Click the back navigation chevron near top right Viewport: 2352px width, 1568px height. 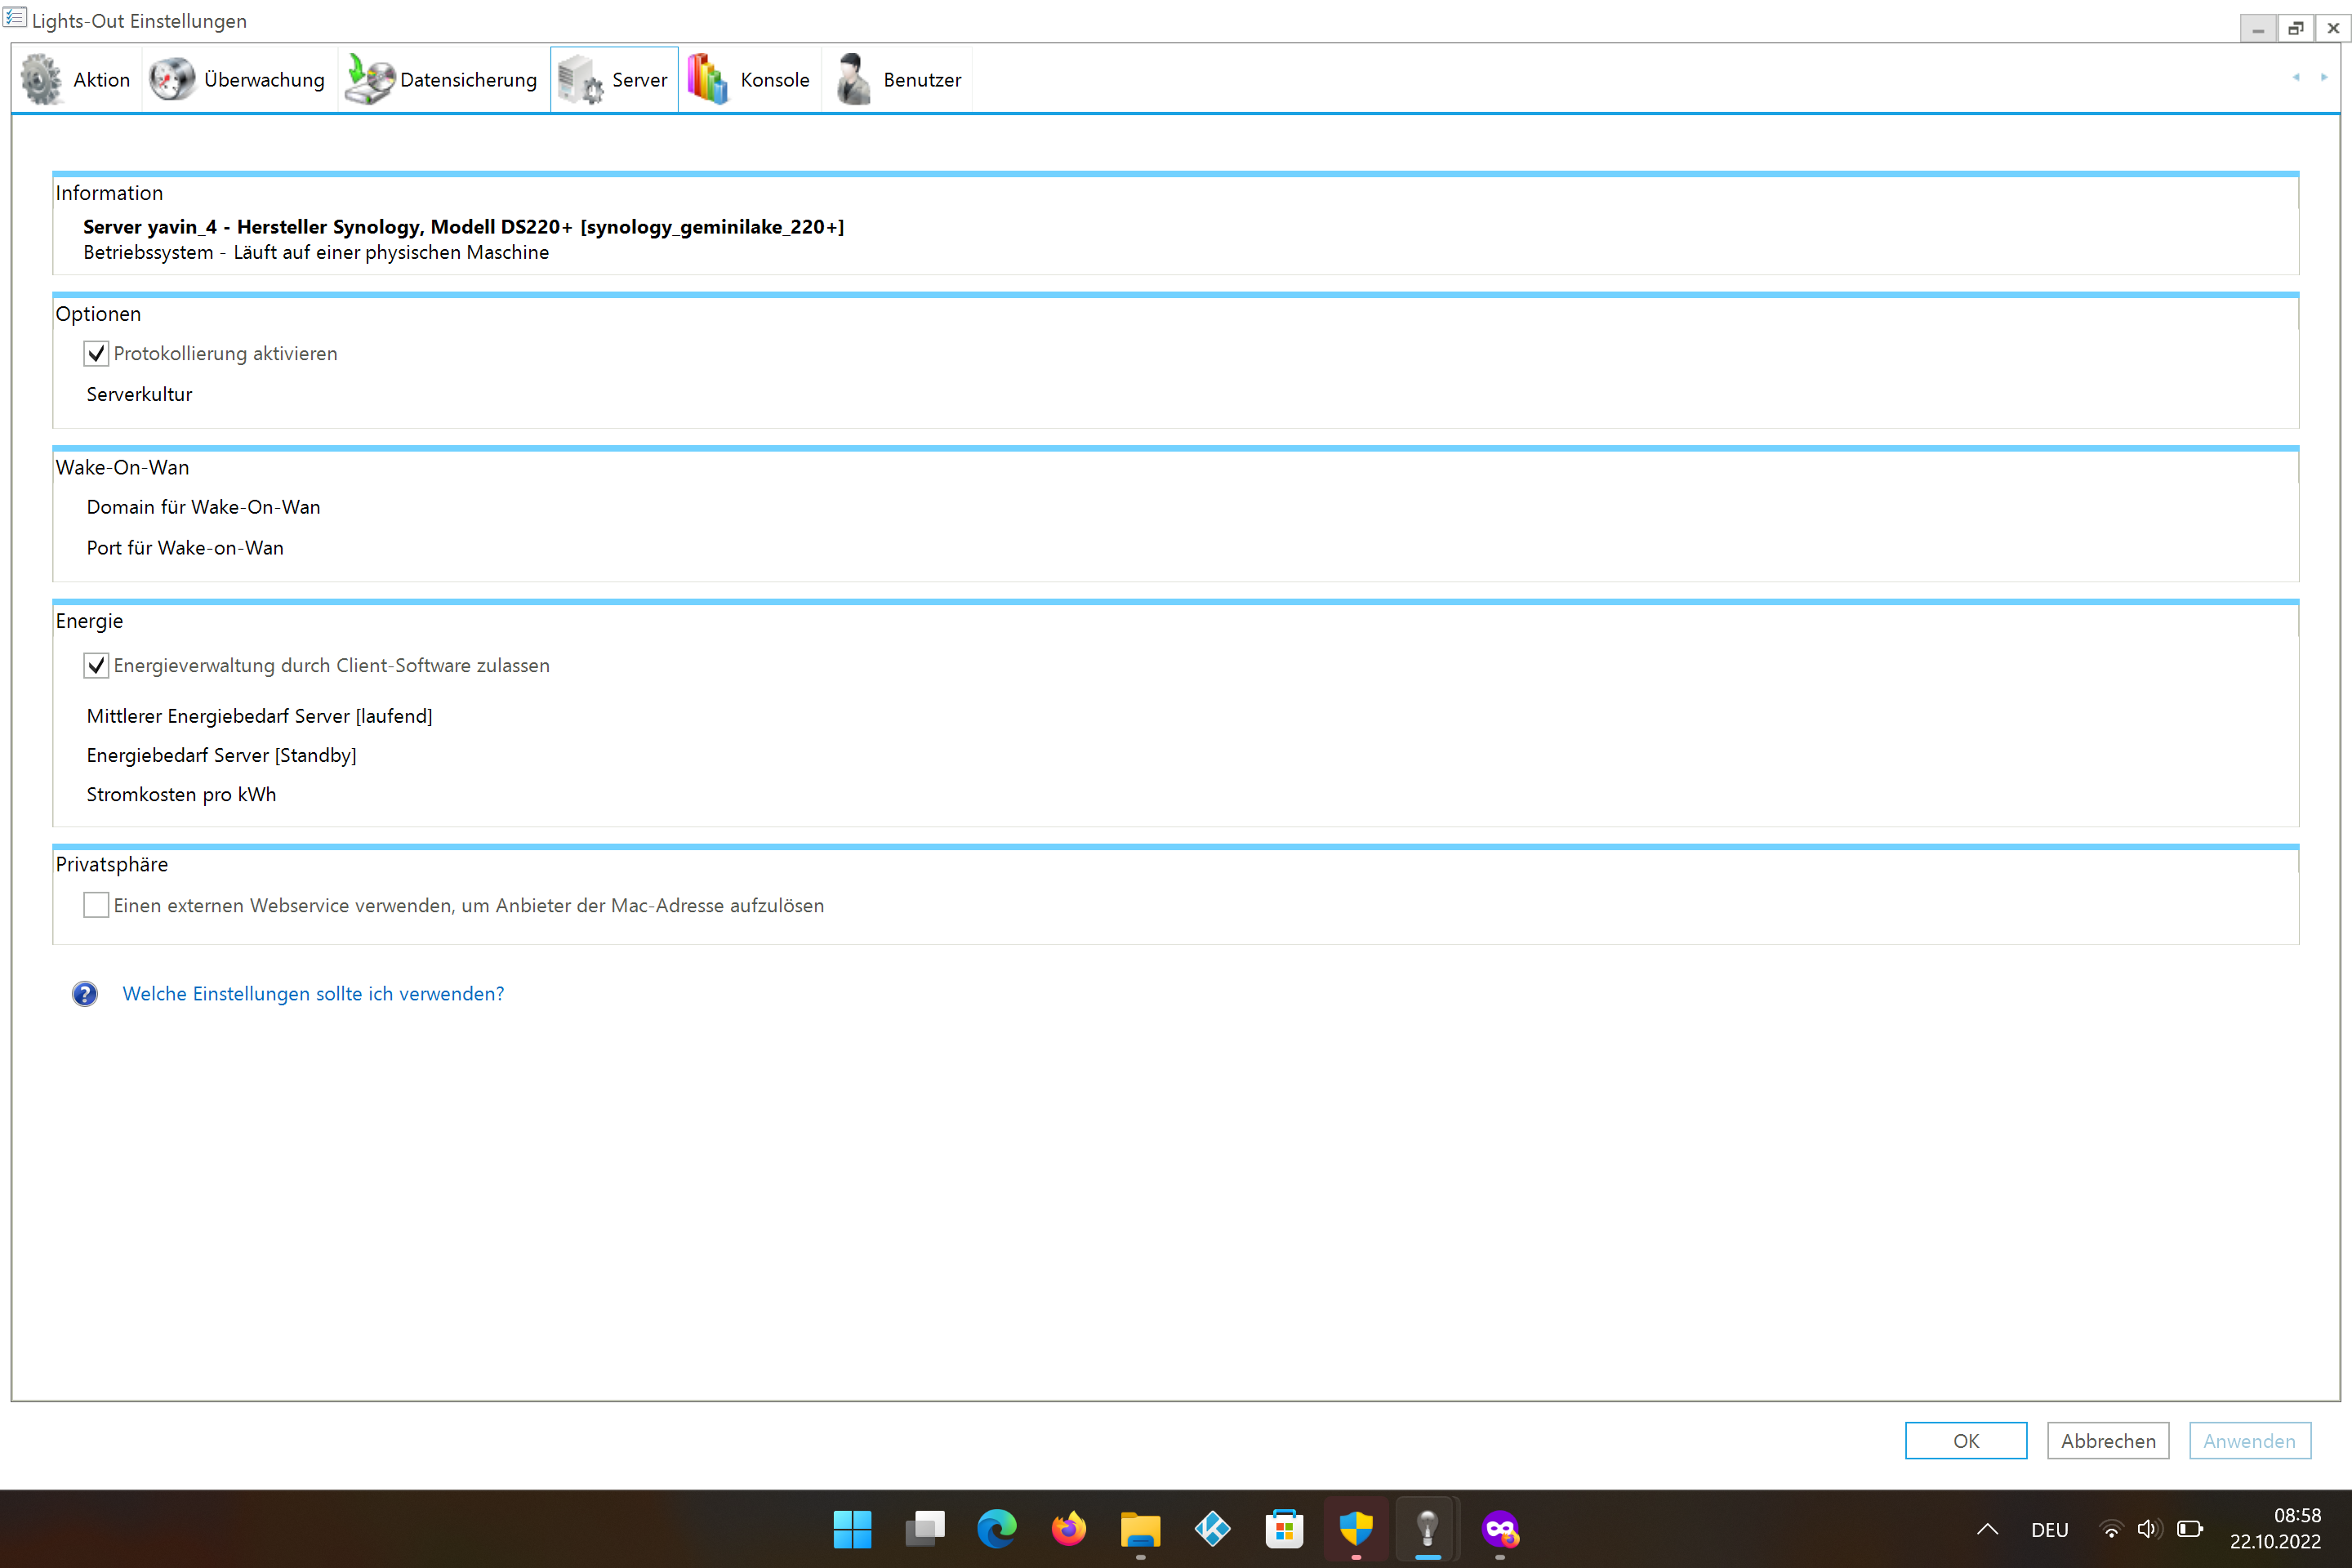2295,77
